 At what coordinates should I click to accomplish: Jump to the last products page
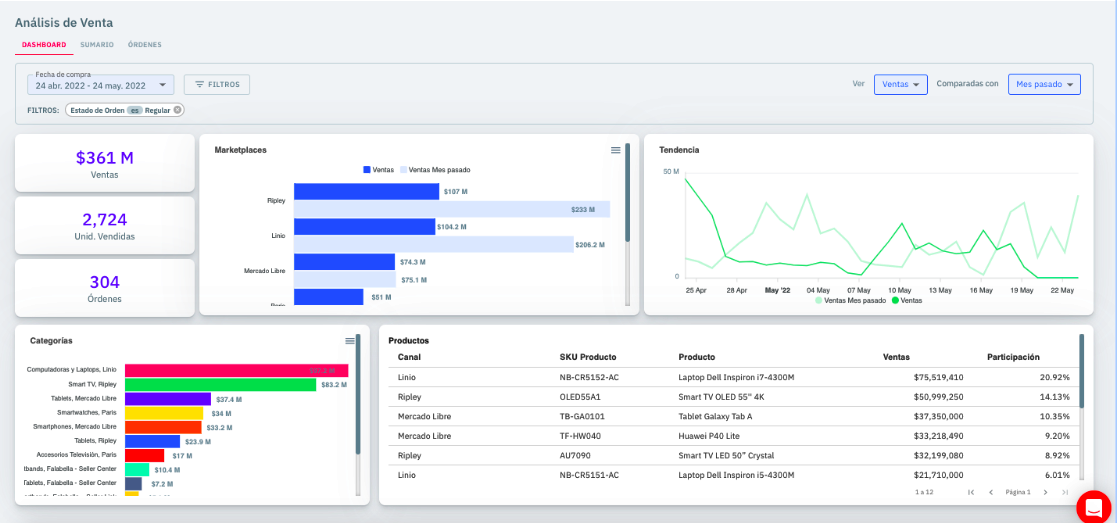tap(1064, 492)
